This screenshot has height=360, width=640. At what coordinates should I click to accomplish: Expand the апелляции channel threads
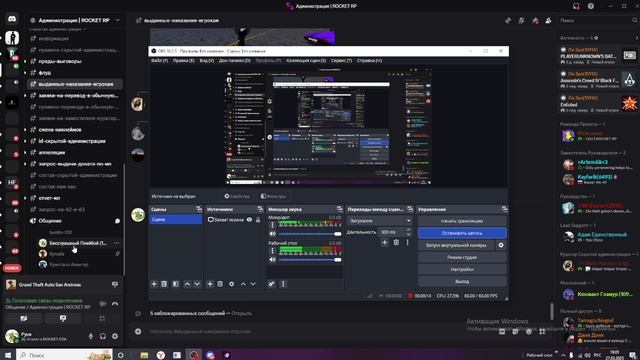[x=25, y=153]
